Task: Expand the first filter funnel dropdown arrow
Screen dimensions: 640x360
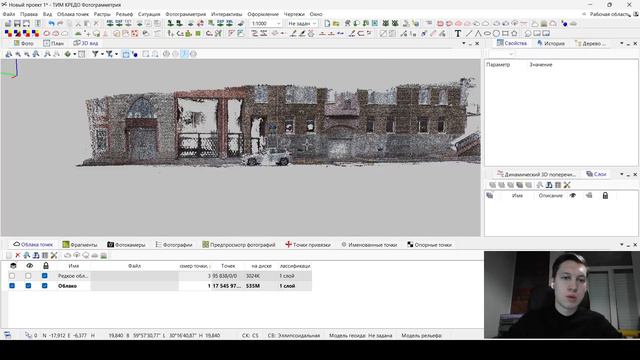Action: 102,54
